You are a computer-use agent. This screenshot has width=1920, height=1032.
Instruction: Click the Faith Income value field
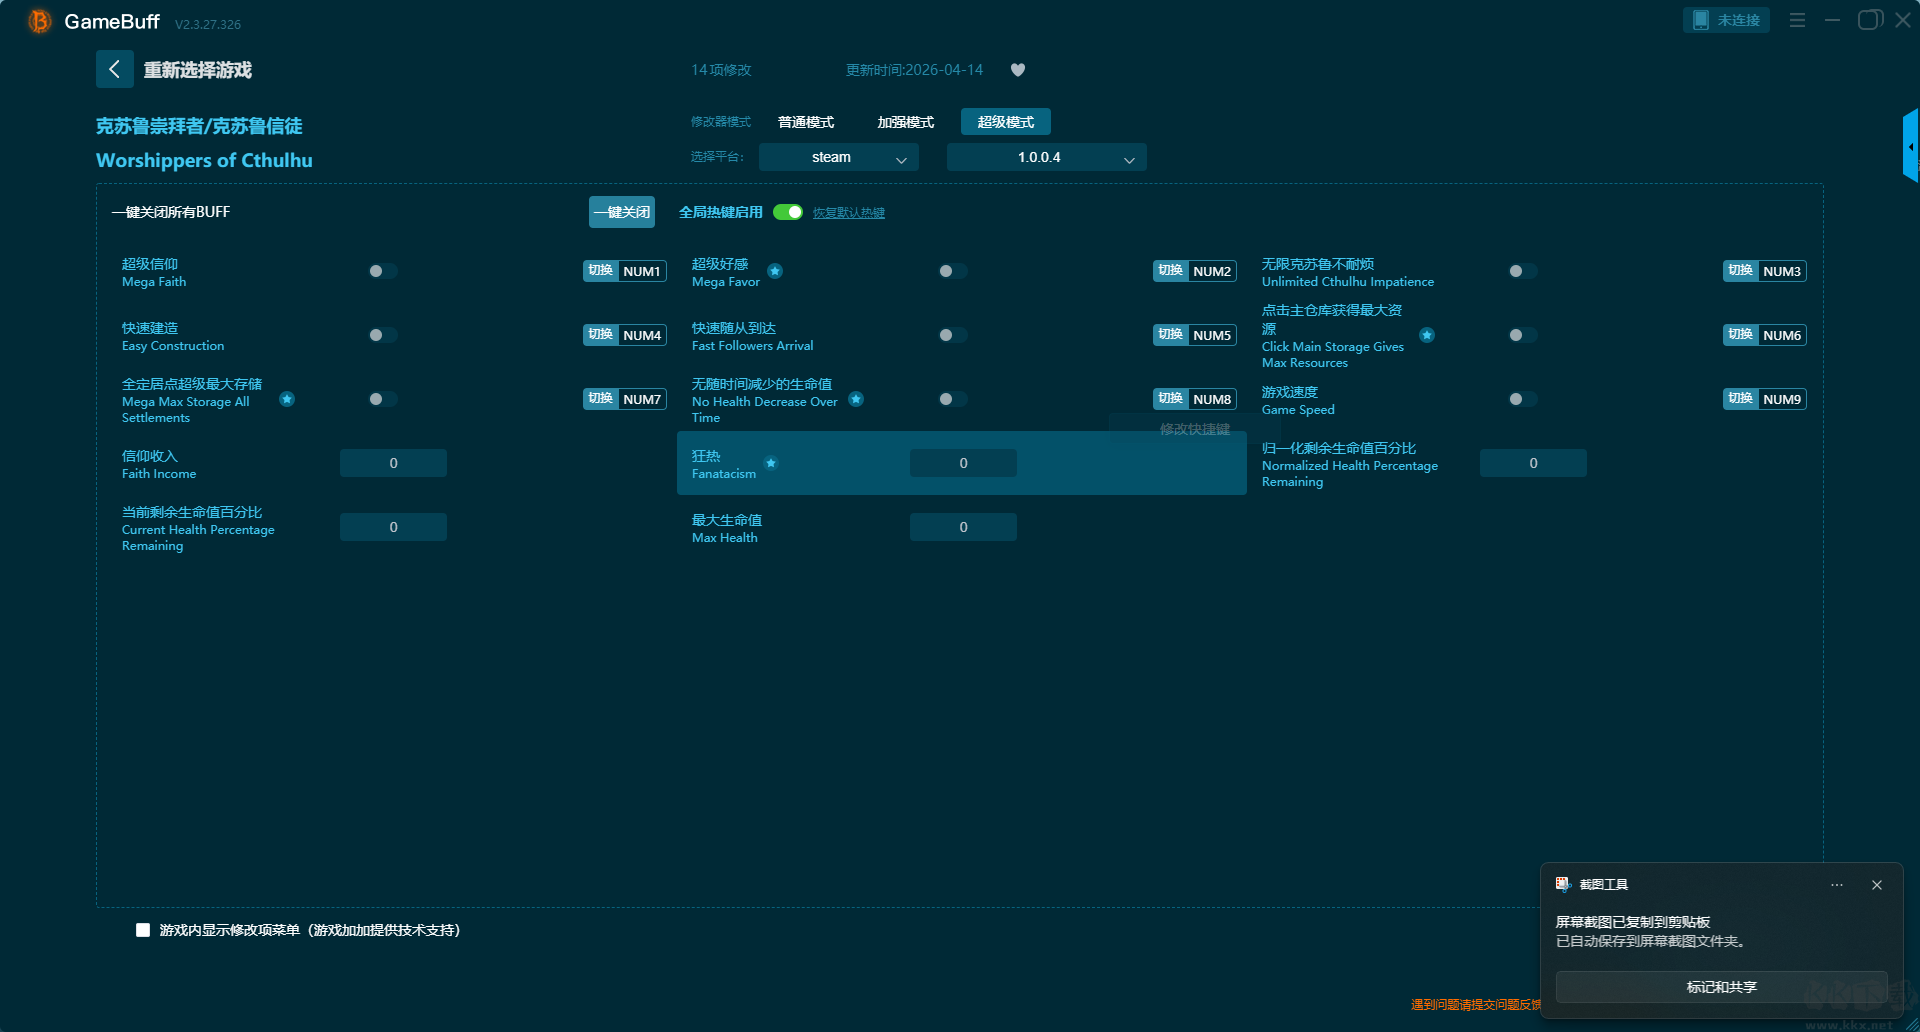(x=393, y=463)
